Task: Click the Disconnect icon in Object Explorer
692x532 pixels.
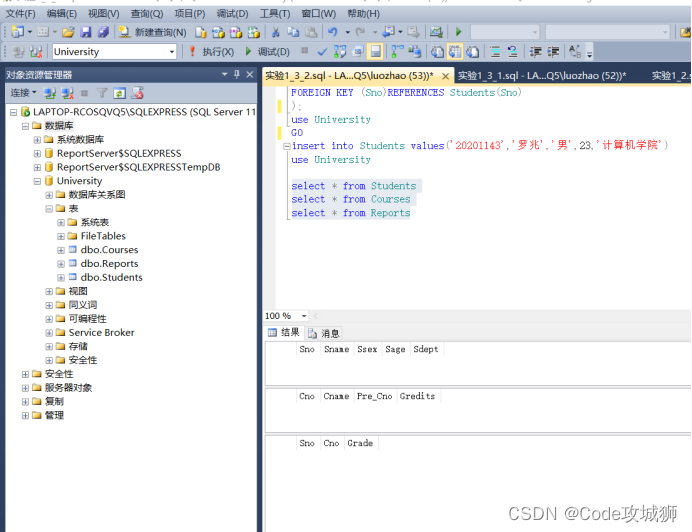Action: point(67,93)
